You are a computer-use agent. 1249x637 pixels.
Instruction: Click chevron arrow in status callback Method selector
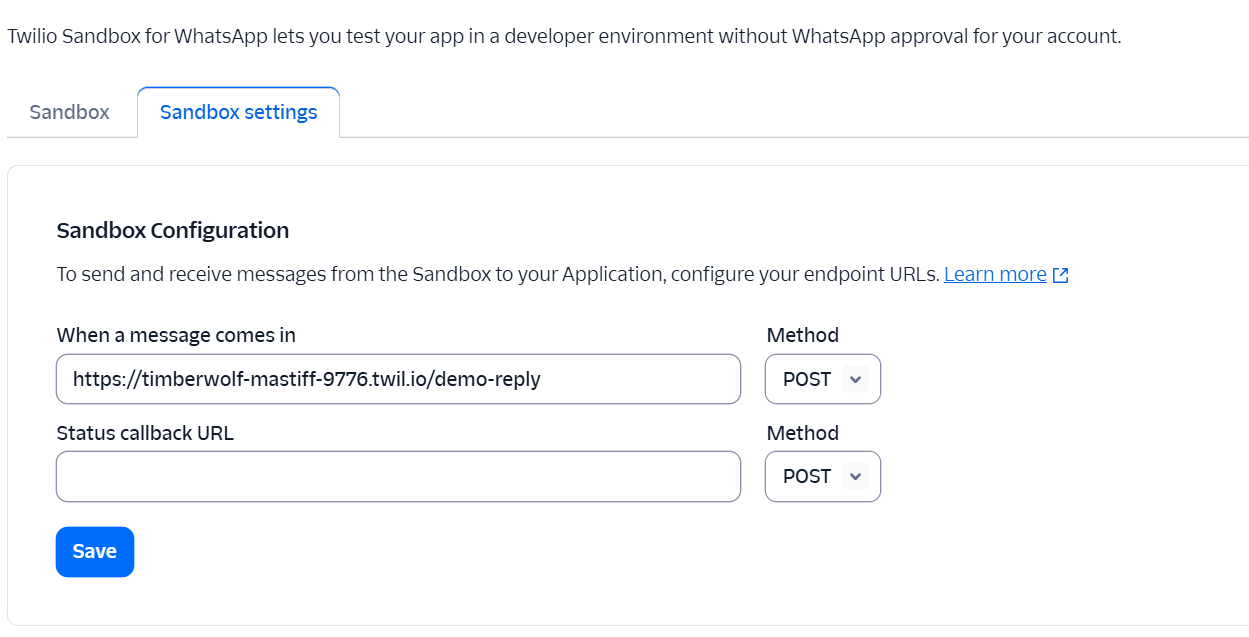(x=854, y=476)
